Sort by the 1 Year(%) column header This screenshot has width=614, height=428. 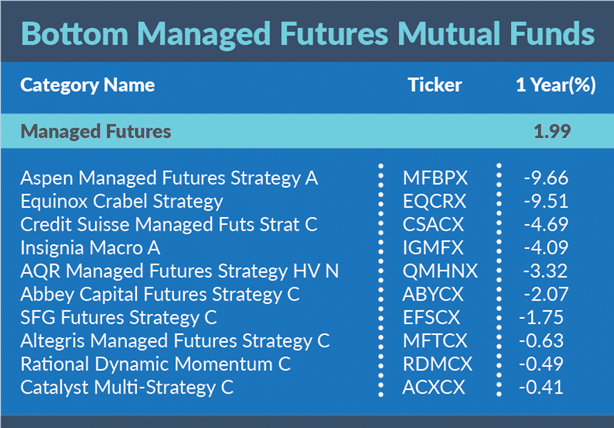555,85
